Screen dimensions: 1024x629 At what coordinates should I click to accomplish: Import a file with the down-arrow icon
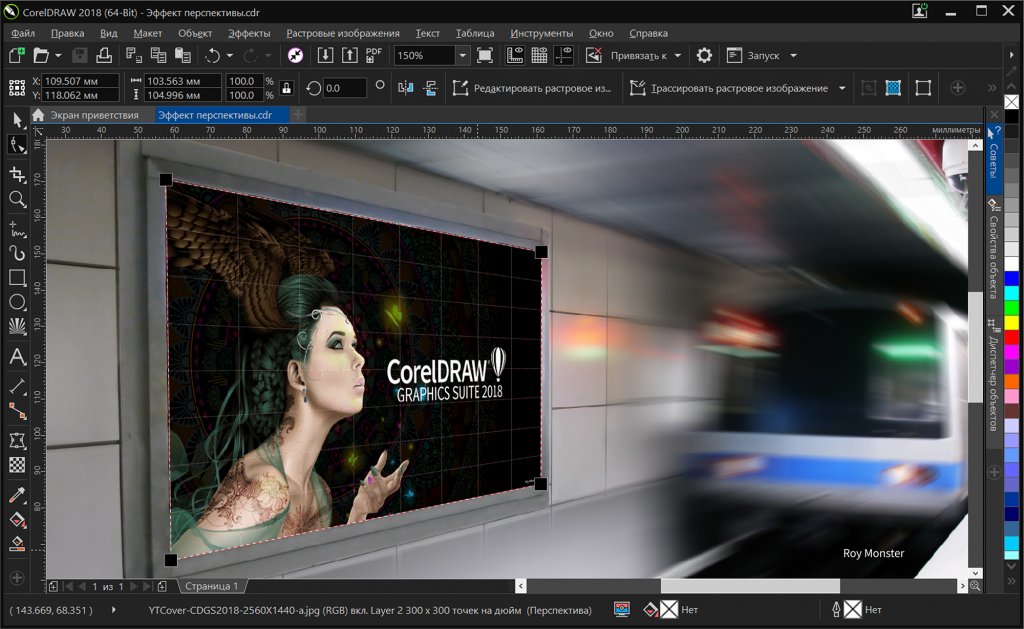click(x=325, y=56)
